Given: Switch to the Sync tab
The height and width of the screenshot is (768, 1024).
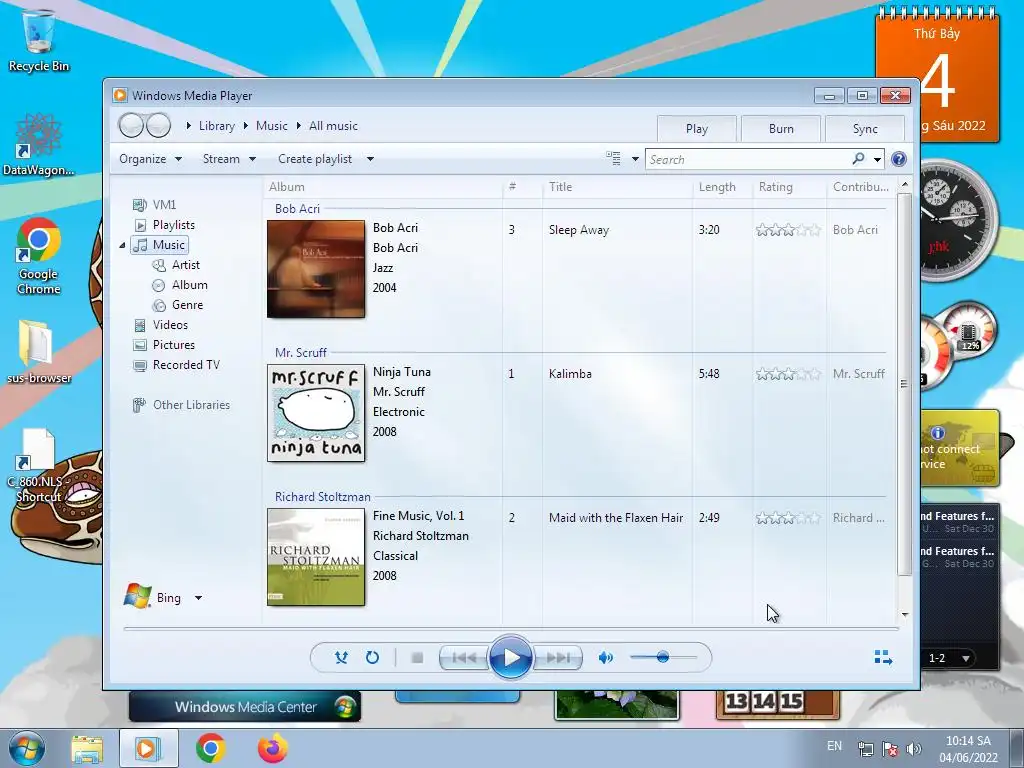Looking at the screenshot, I should [865, 129].
